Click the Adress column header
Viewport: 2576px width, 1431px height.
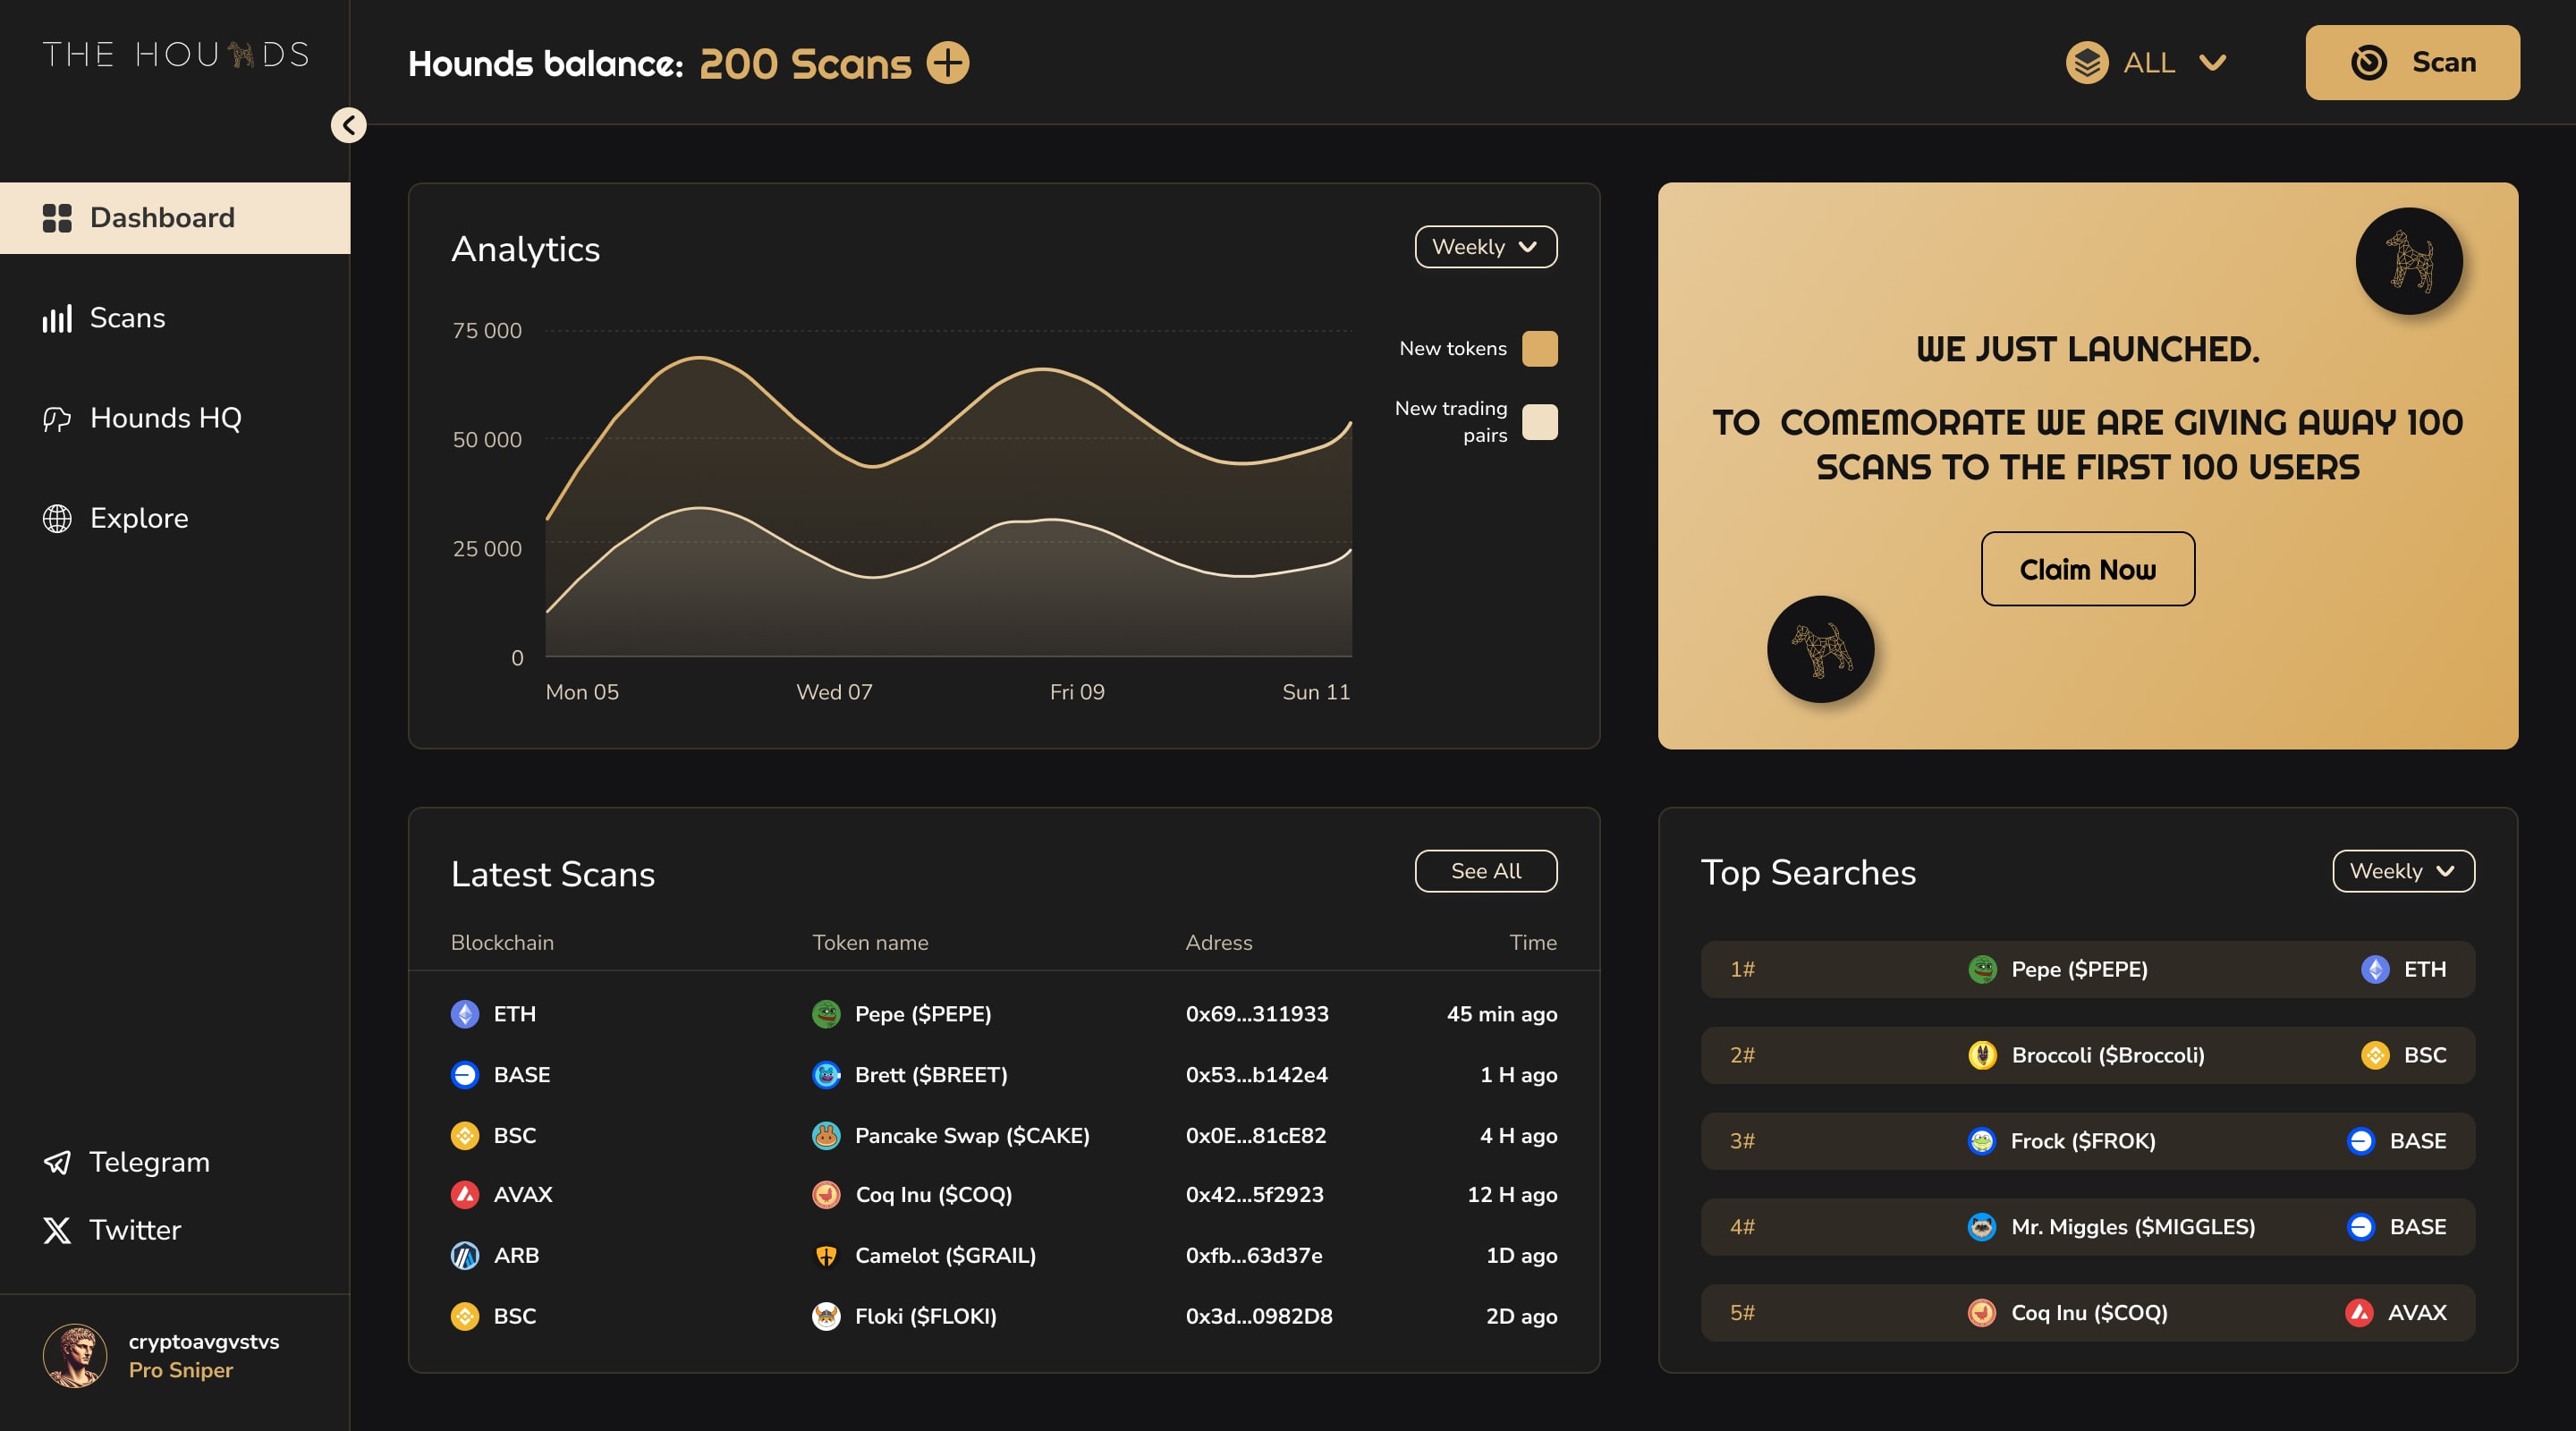[1219, 943]
